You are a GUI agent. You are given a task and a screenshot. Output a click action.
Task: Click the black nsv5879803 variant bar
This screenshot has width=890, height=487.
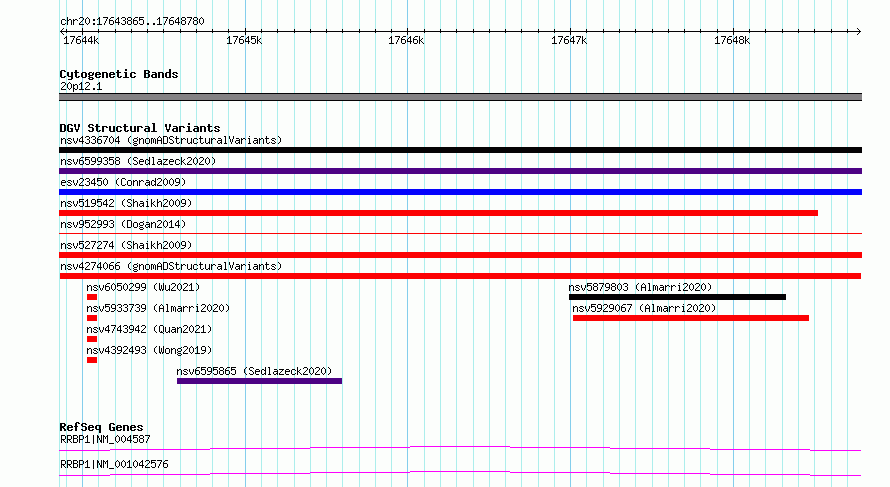677,297
